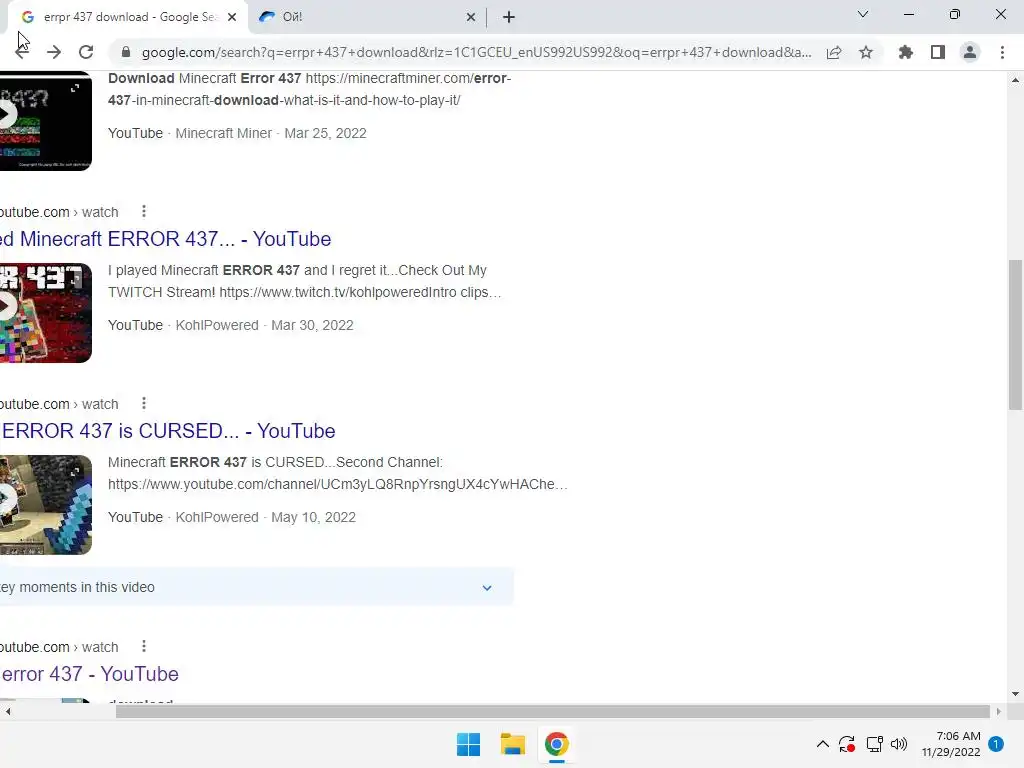This screenshot has height=768, width=1024.
Task: Open Chrome's three-dot menu
Action: point(1002,52)
